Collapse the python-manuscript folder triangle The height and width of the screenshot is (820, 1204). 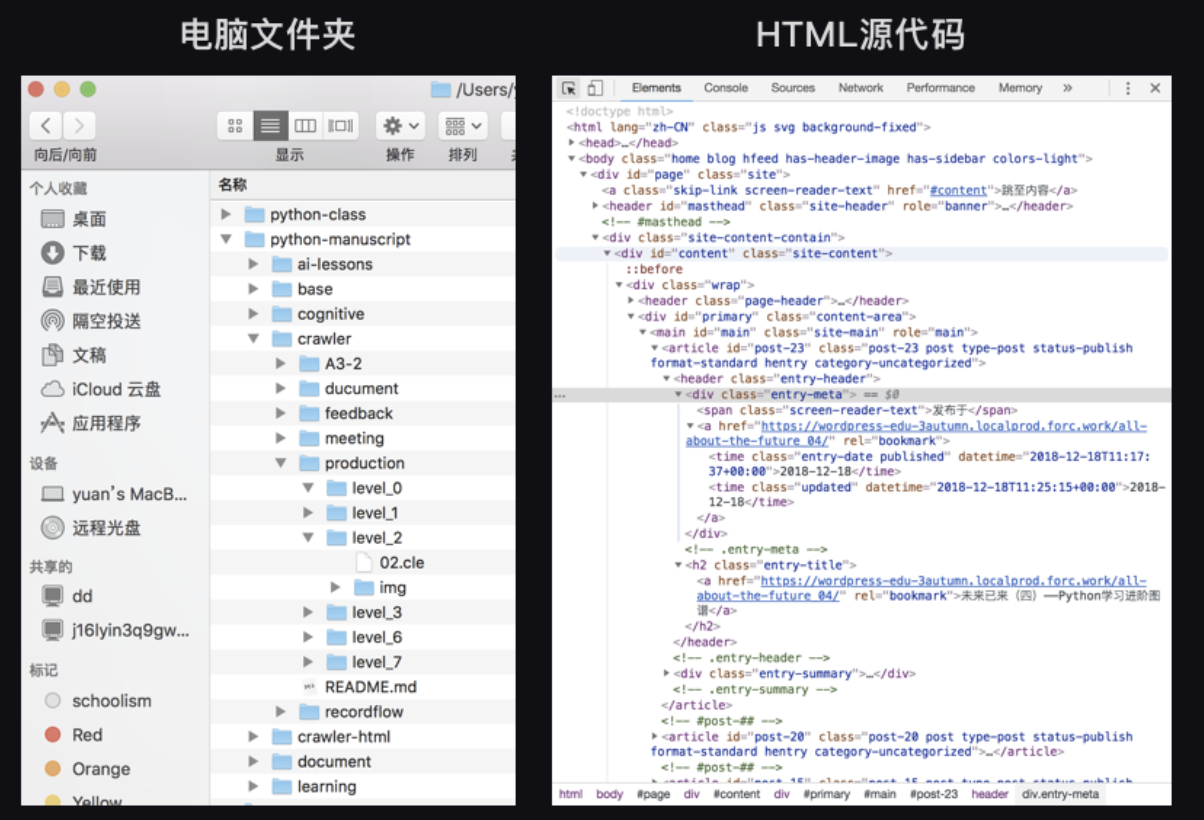(226, 239)
